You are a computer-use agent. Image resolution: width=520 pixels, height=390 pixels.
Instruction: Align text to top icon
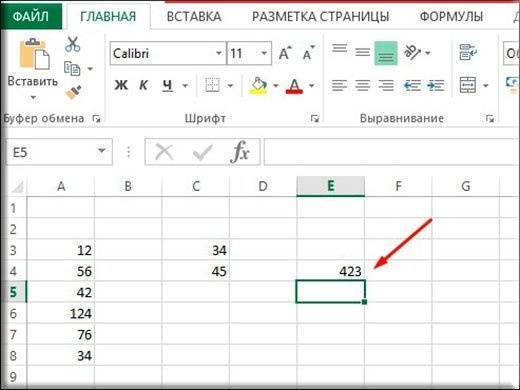click(339, 49)
